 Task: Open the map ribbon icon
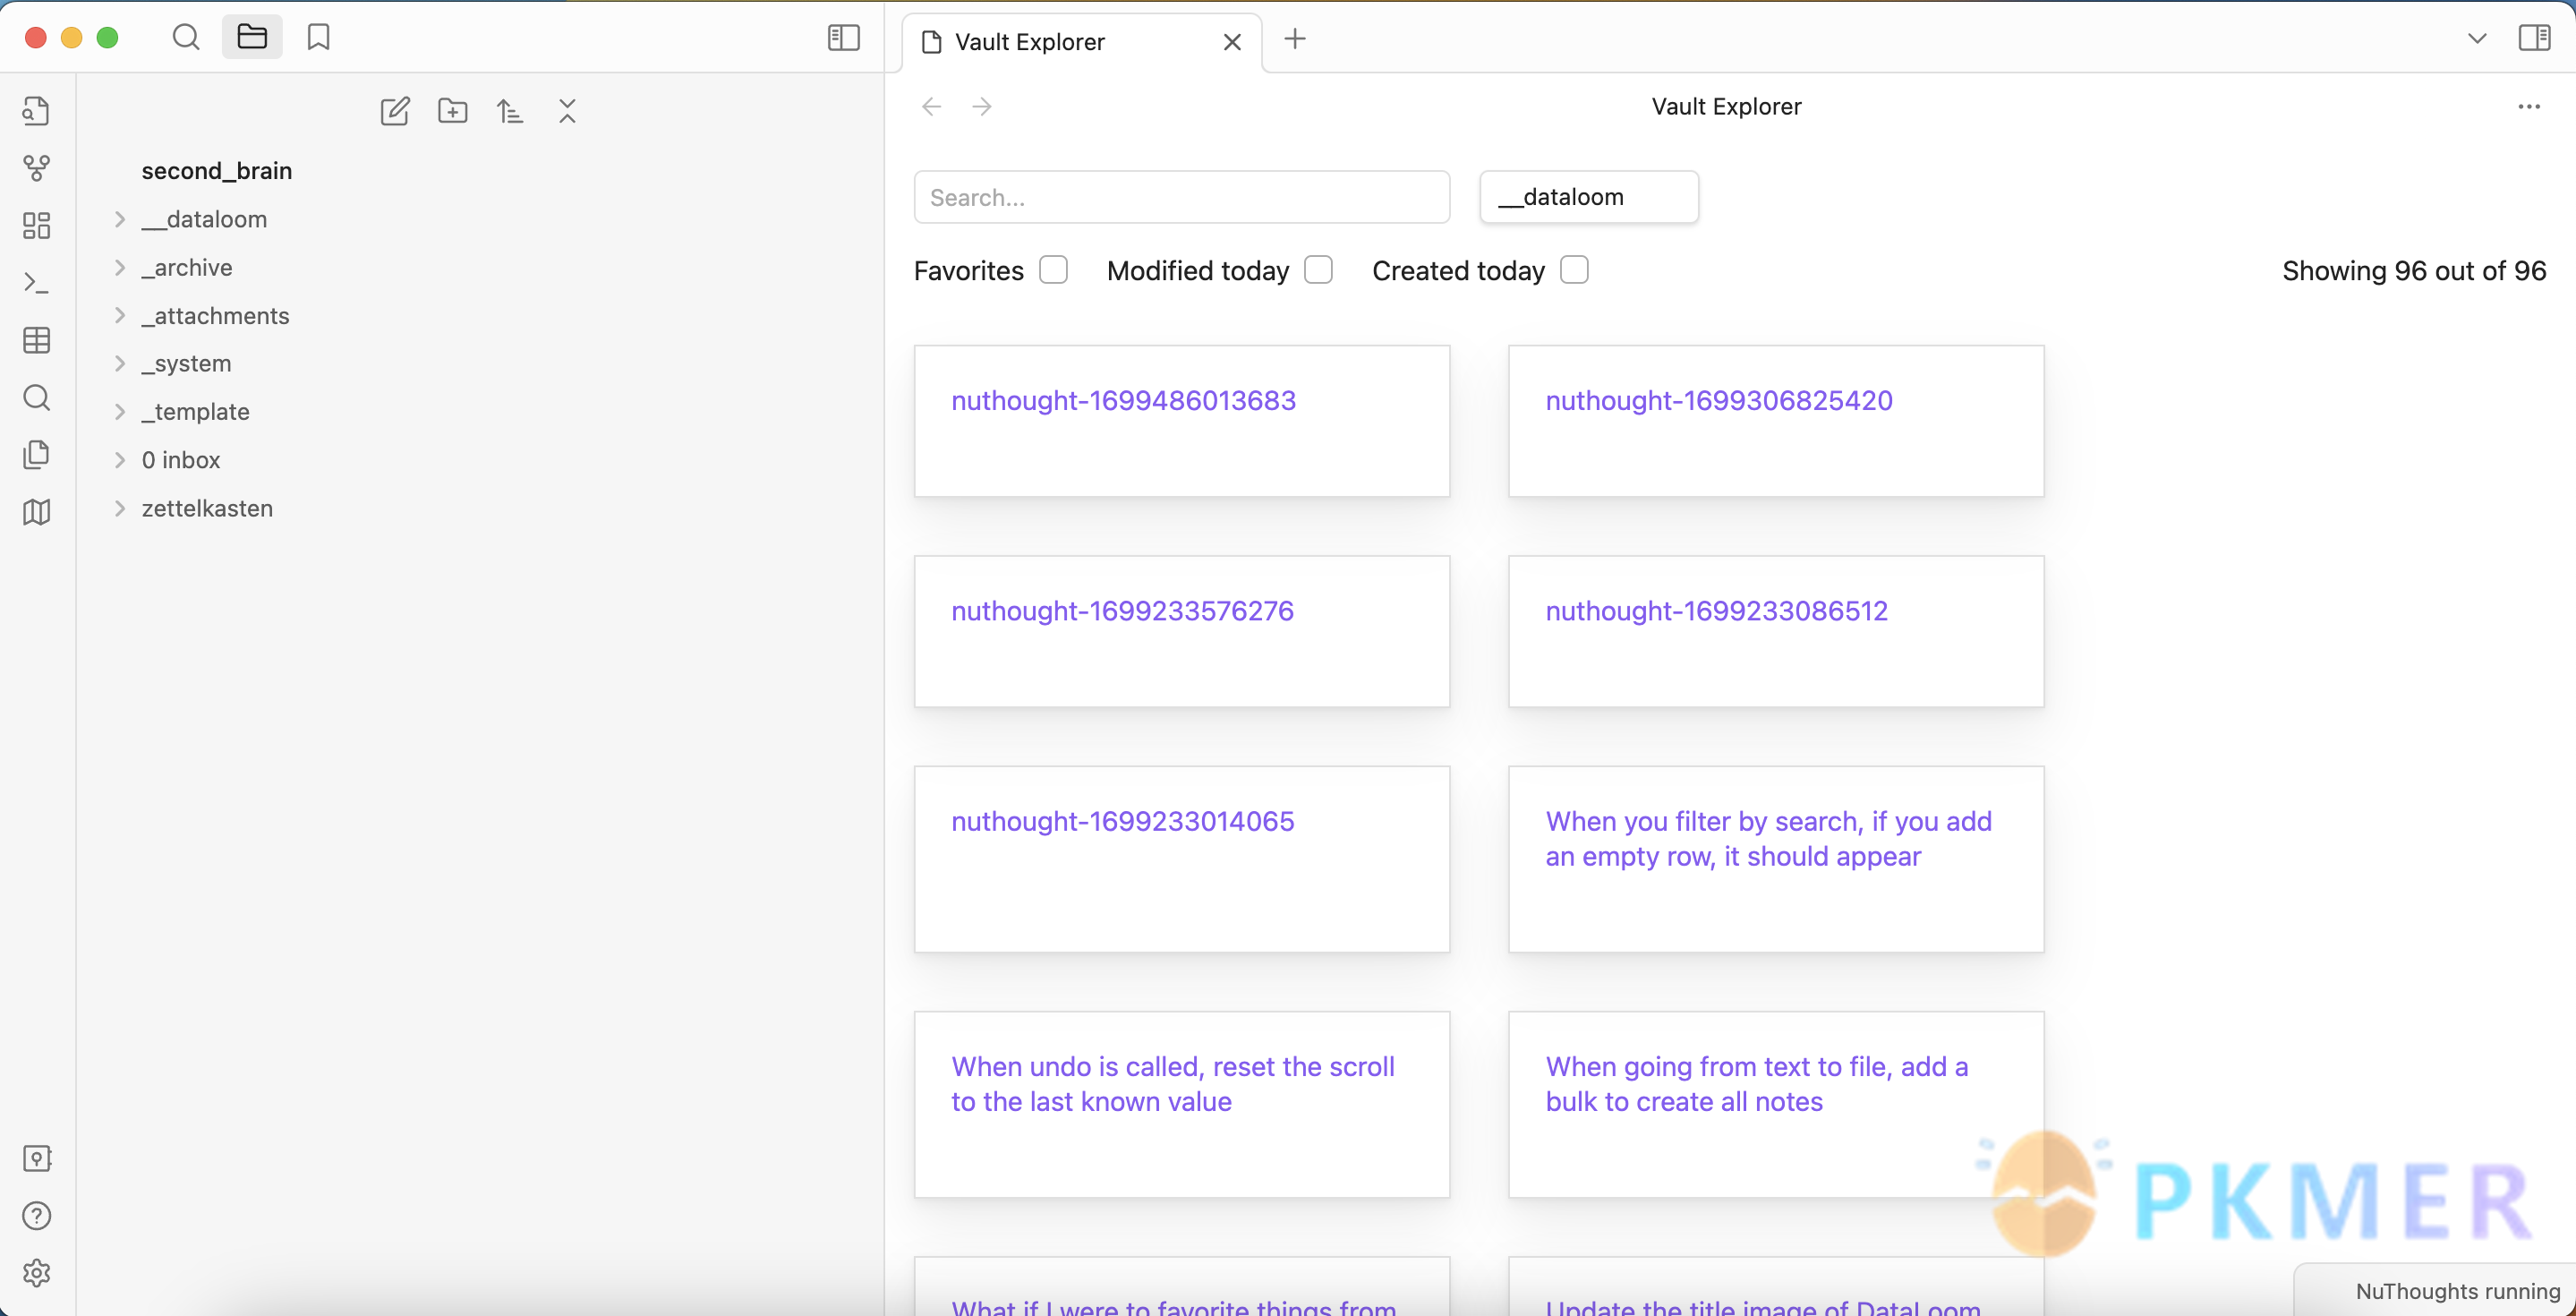(37, 512)
